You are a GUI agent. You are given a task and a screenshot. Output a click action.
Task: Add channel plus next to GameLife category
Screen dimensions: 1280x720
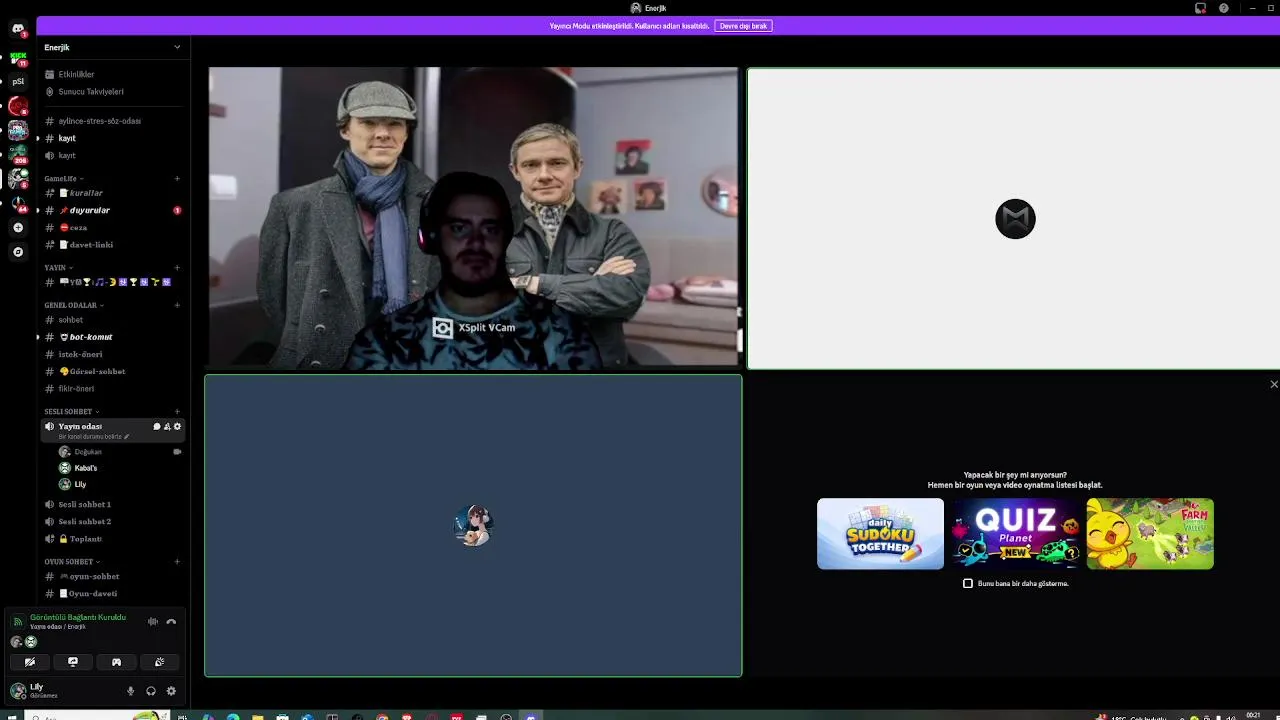tap(177, 179)
